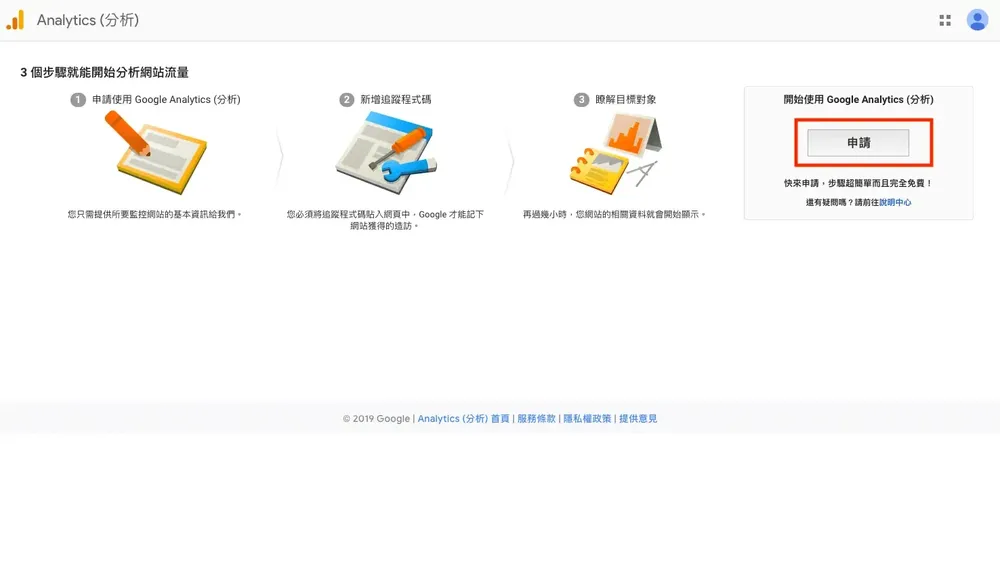Click description about pasting tracking code
Viewport: 1000px width, 577px height.
(x=385, y=220)
